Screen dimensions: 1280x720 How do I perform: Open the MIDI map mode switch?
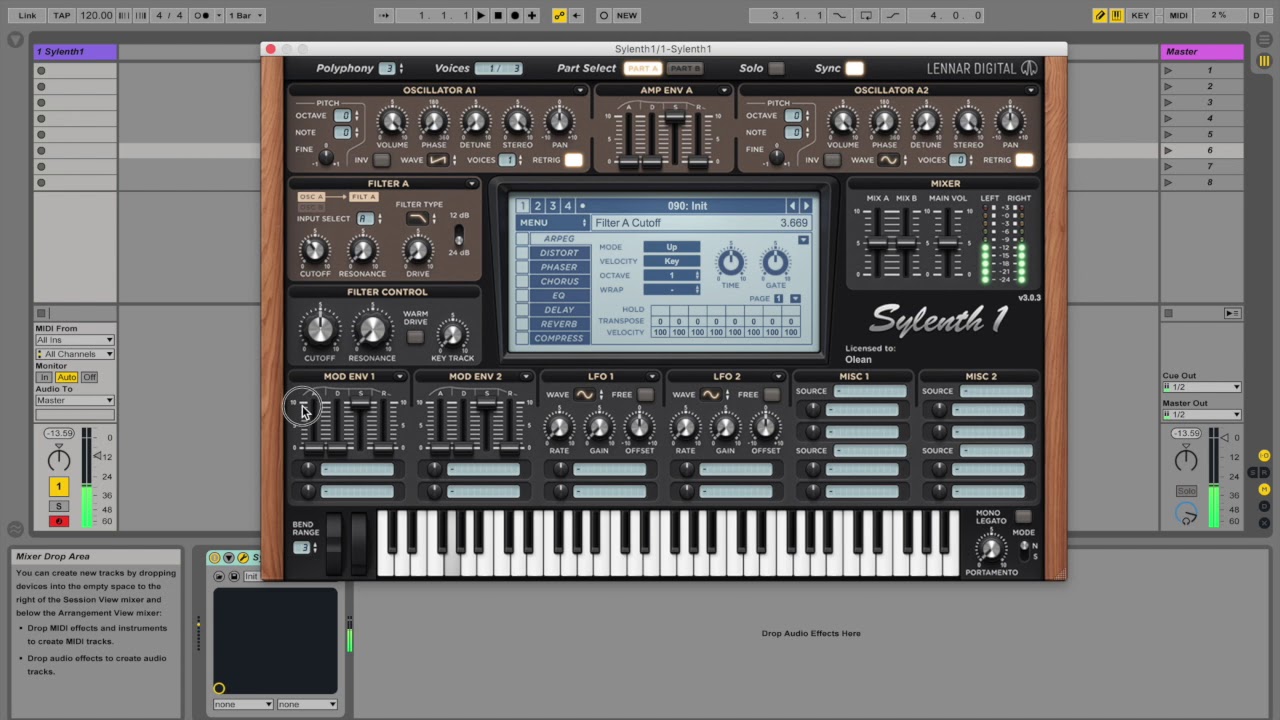tap(1179, 15)
